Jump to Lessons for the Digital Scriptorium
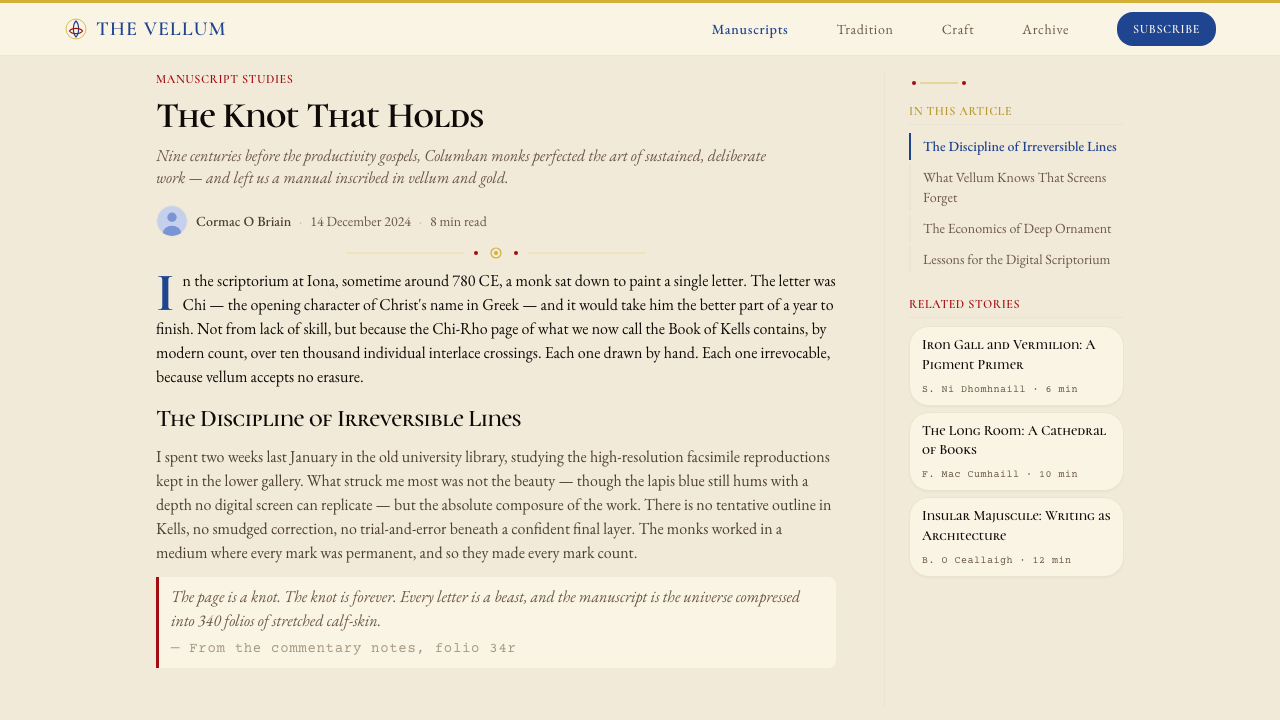Viewport: 1280px width, 720px height. click(1016, 259)
